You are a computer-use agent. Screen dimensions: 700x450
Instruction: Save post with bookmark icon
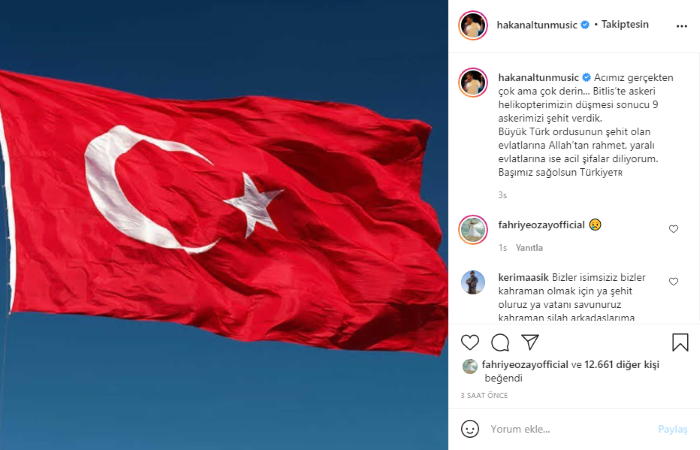click(x=680, y=342)
